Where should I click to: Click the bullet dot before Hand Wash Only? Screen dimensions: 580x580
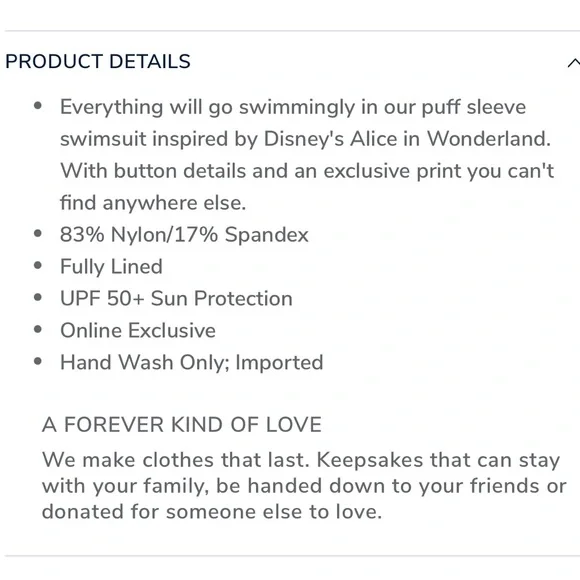[38, 361]
